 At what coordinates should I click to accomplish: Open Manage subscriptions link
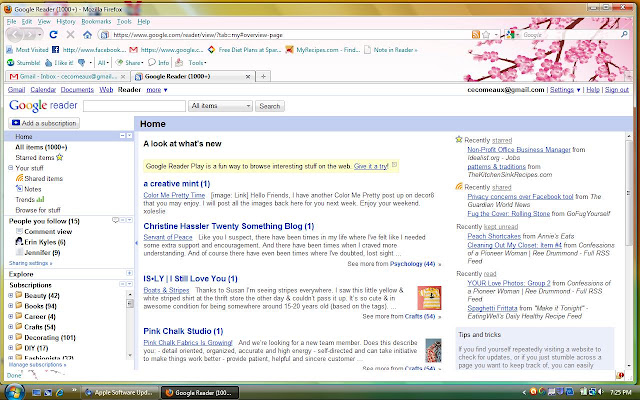pyautogui.click(x=37, y=364)
